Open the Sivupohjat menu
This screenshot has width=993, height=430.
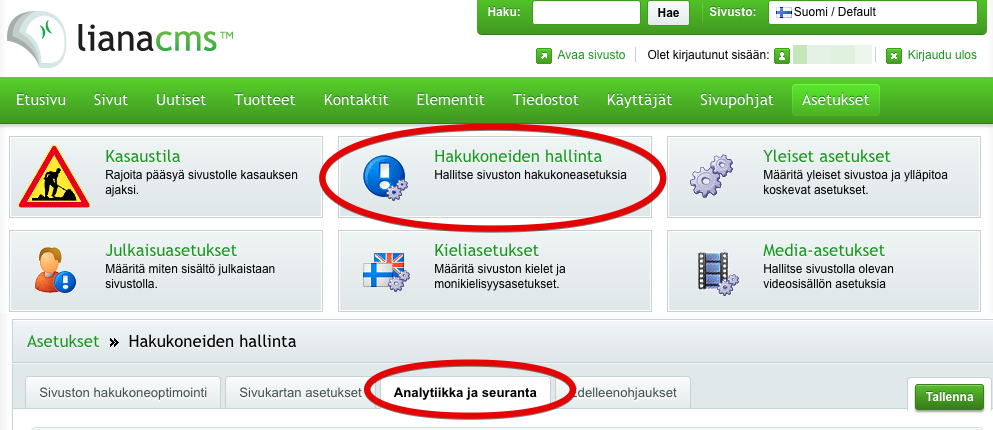(737, 100)
